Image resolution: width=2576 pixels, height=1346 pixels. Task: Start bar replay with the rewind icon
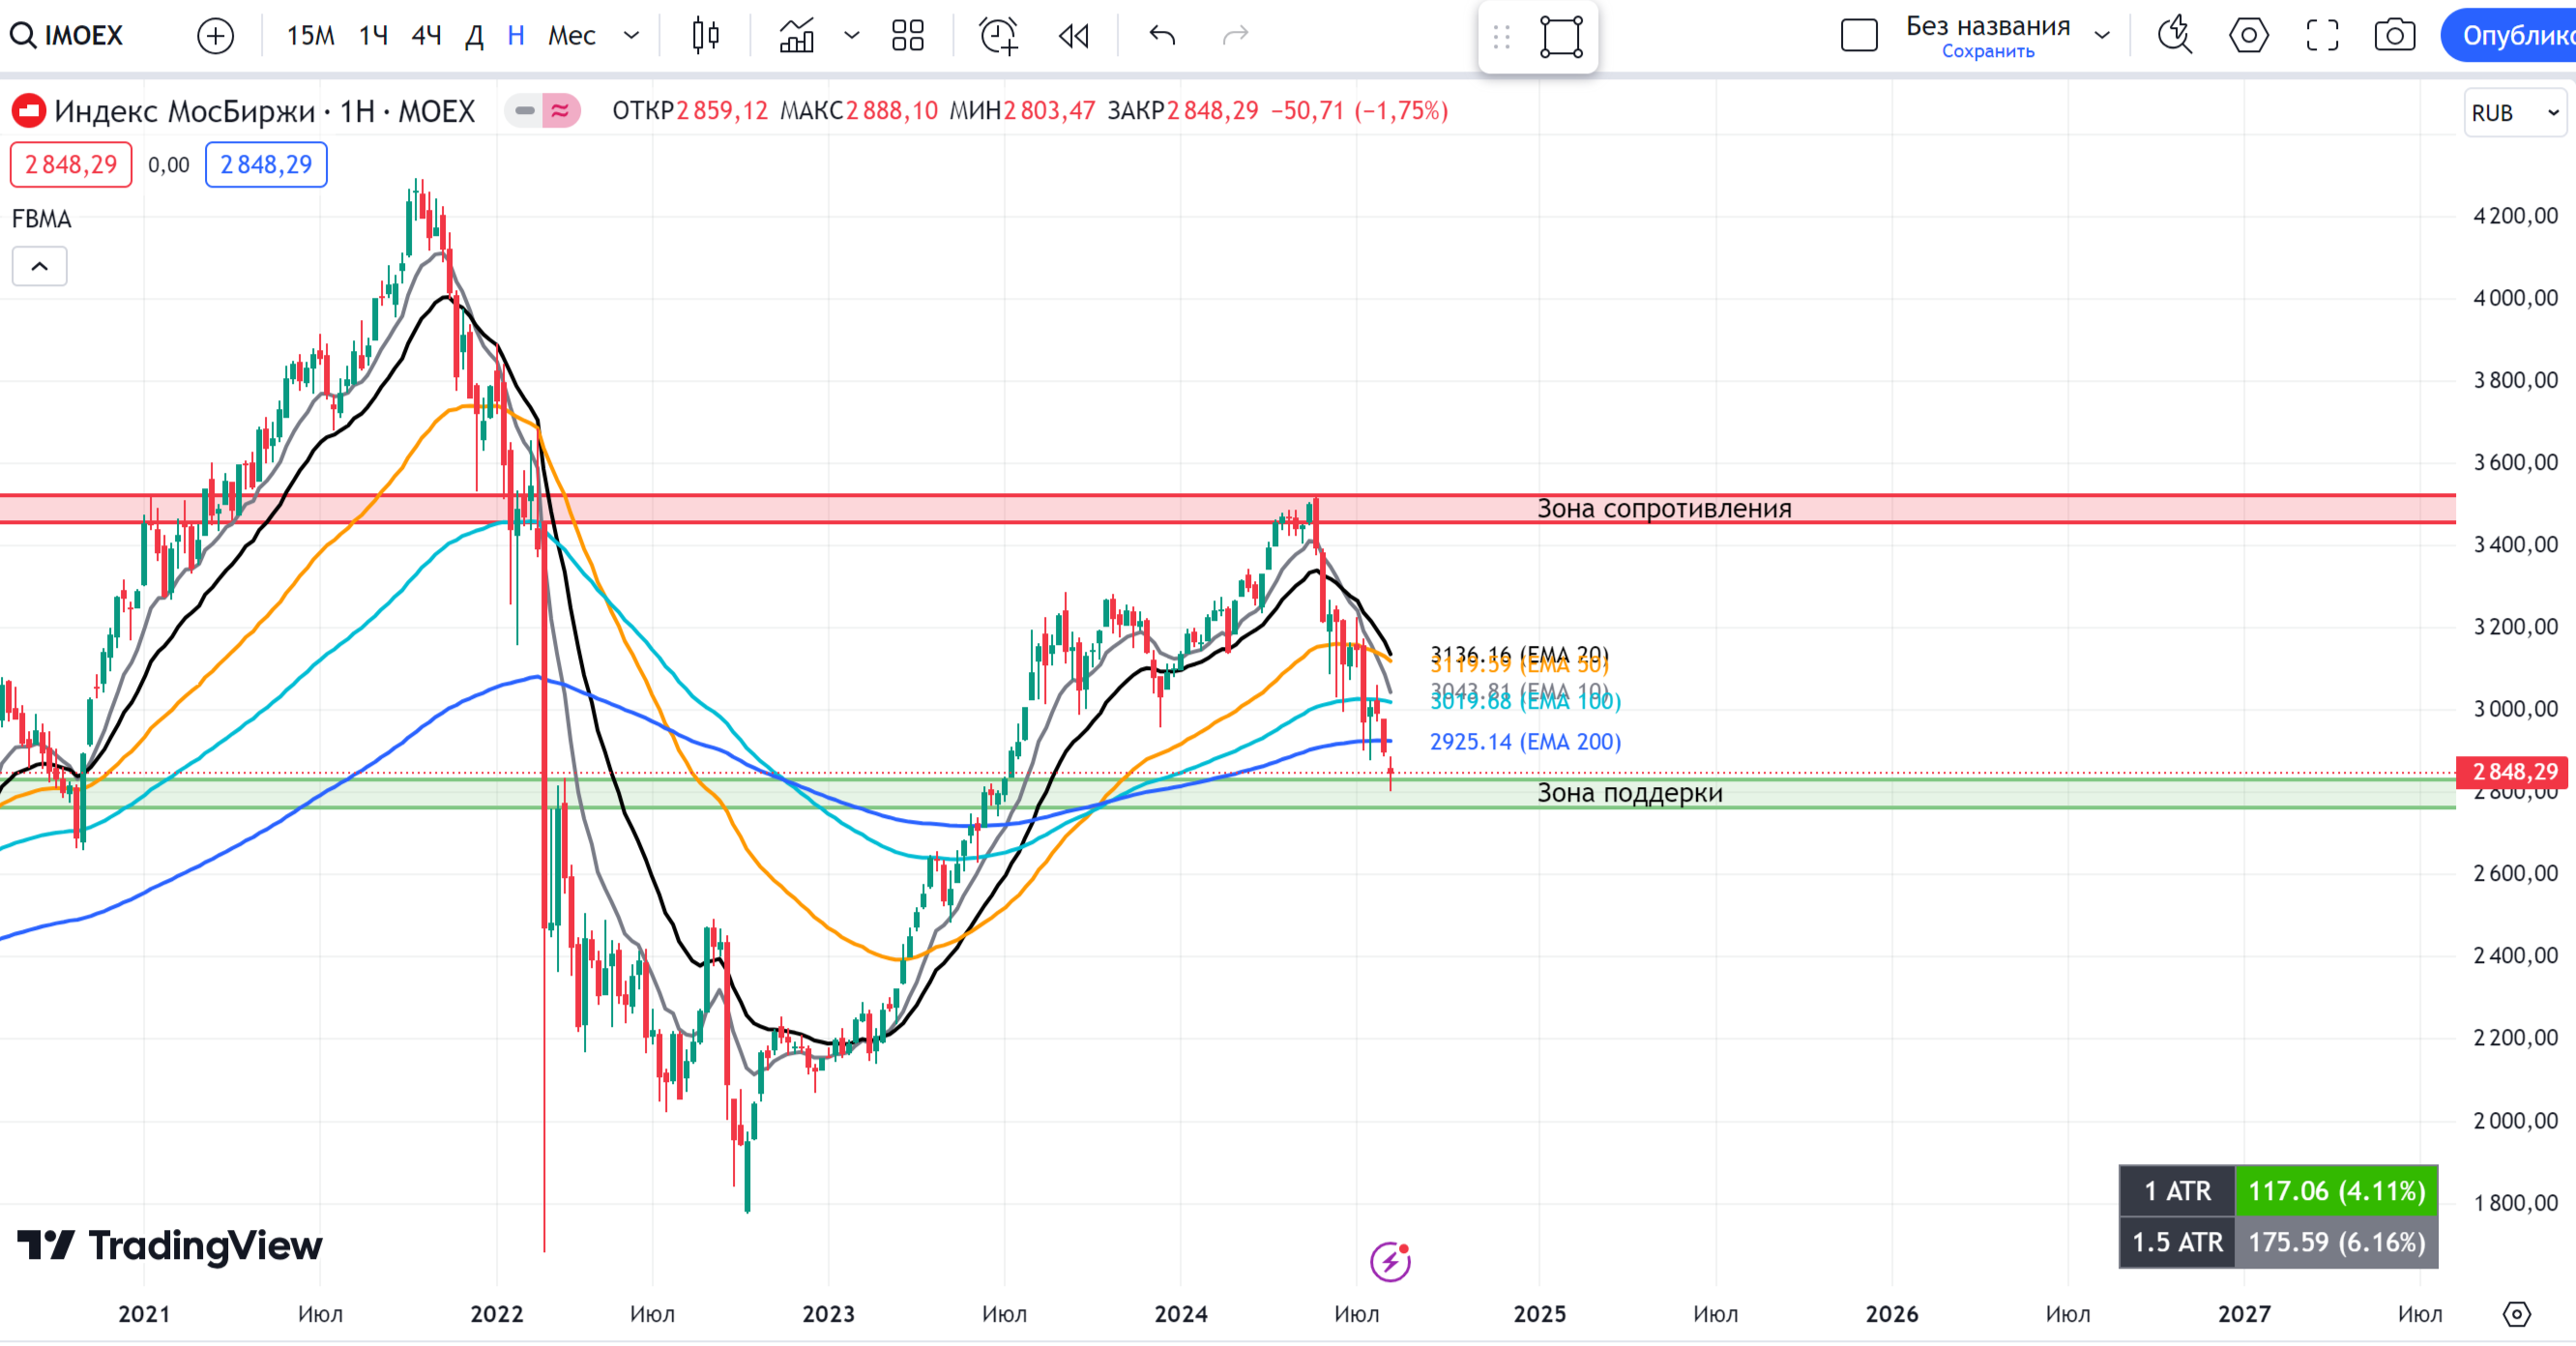point(1074,36)
